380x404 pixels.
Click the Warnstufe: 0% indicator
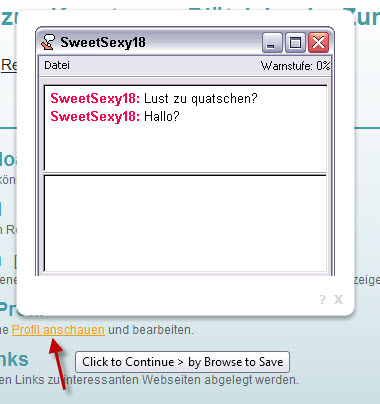(x=295, y=66)
